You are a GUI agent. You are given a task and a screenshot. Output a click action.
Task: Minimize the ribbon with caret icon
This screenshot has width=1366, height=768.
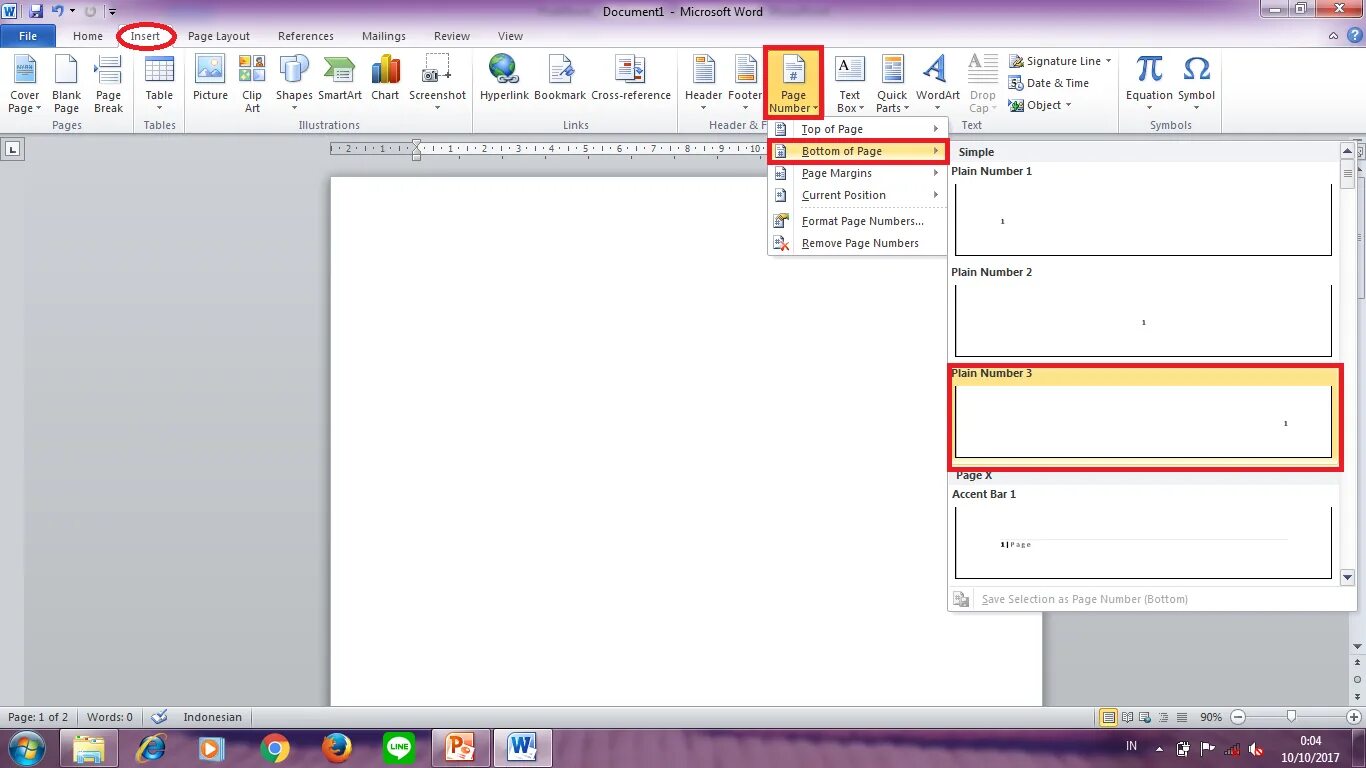[1334, 36]
